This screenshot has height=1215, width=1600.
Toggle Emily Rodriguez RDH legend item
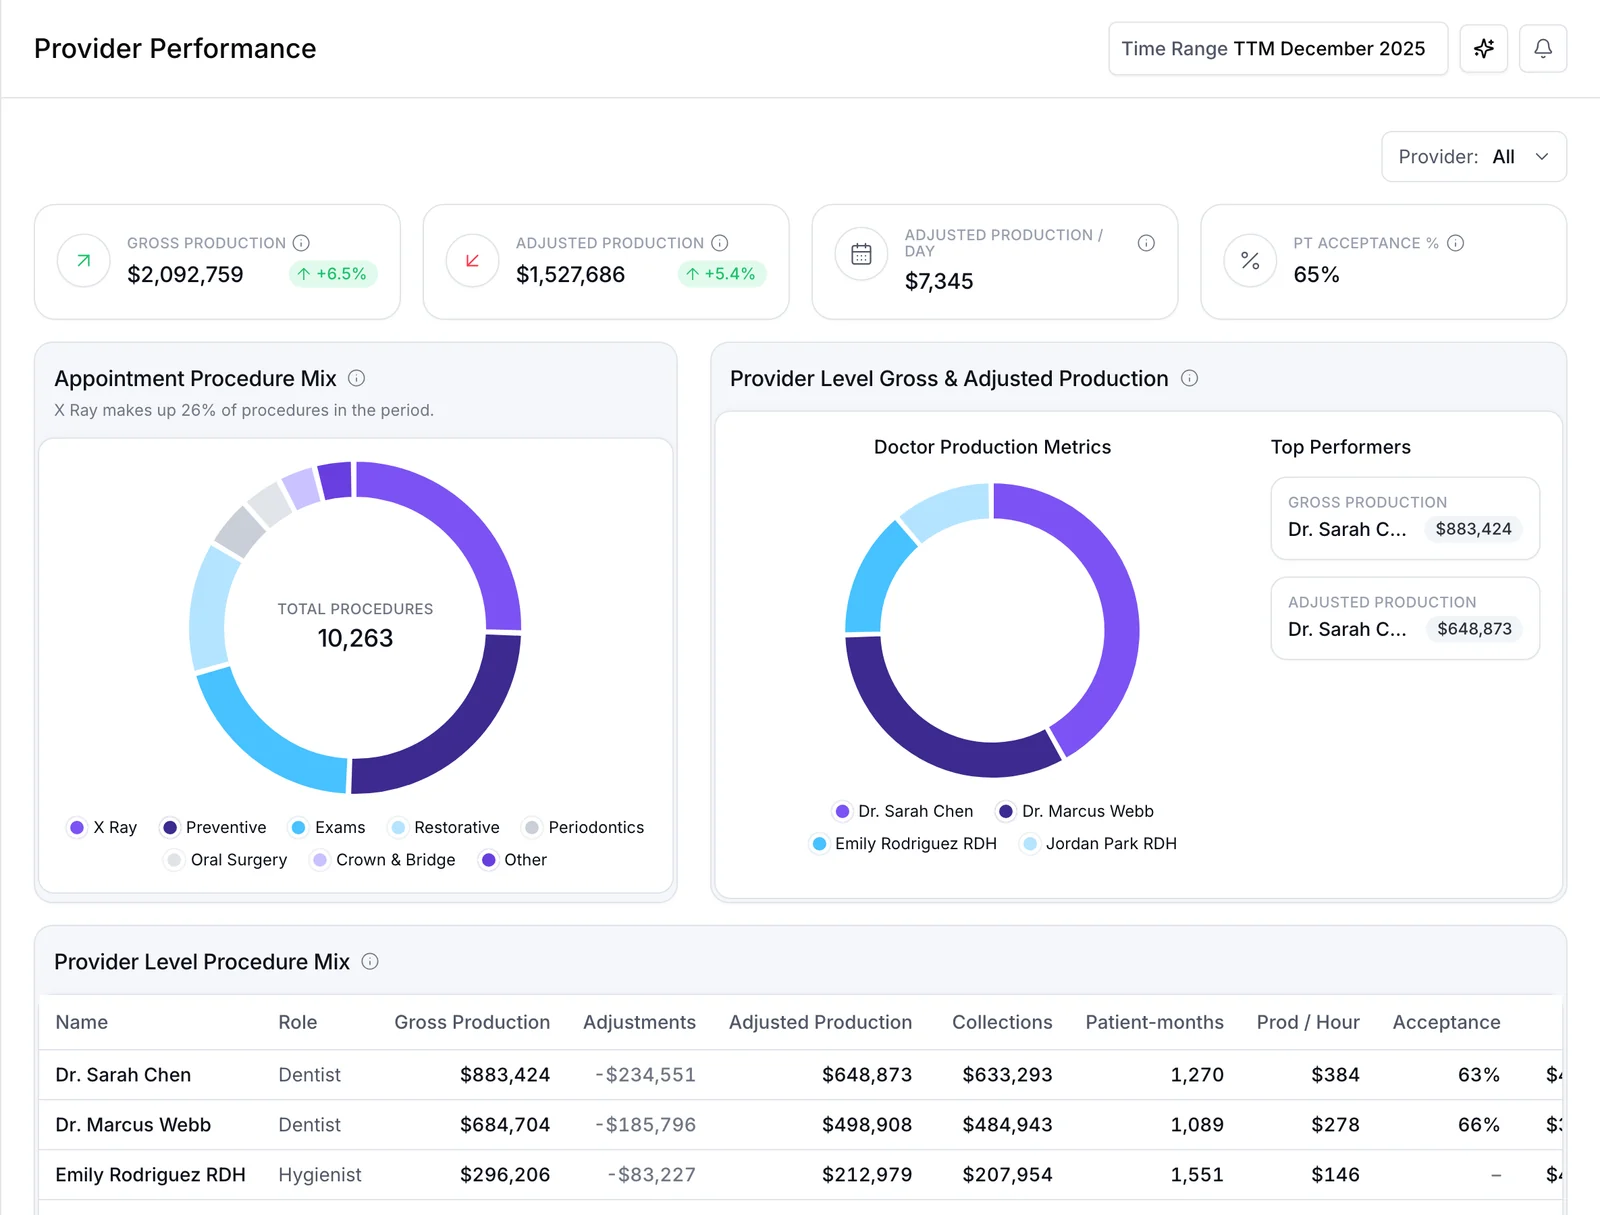(x=904, y=844)
